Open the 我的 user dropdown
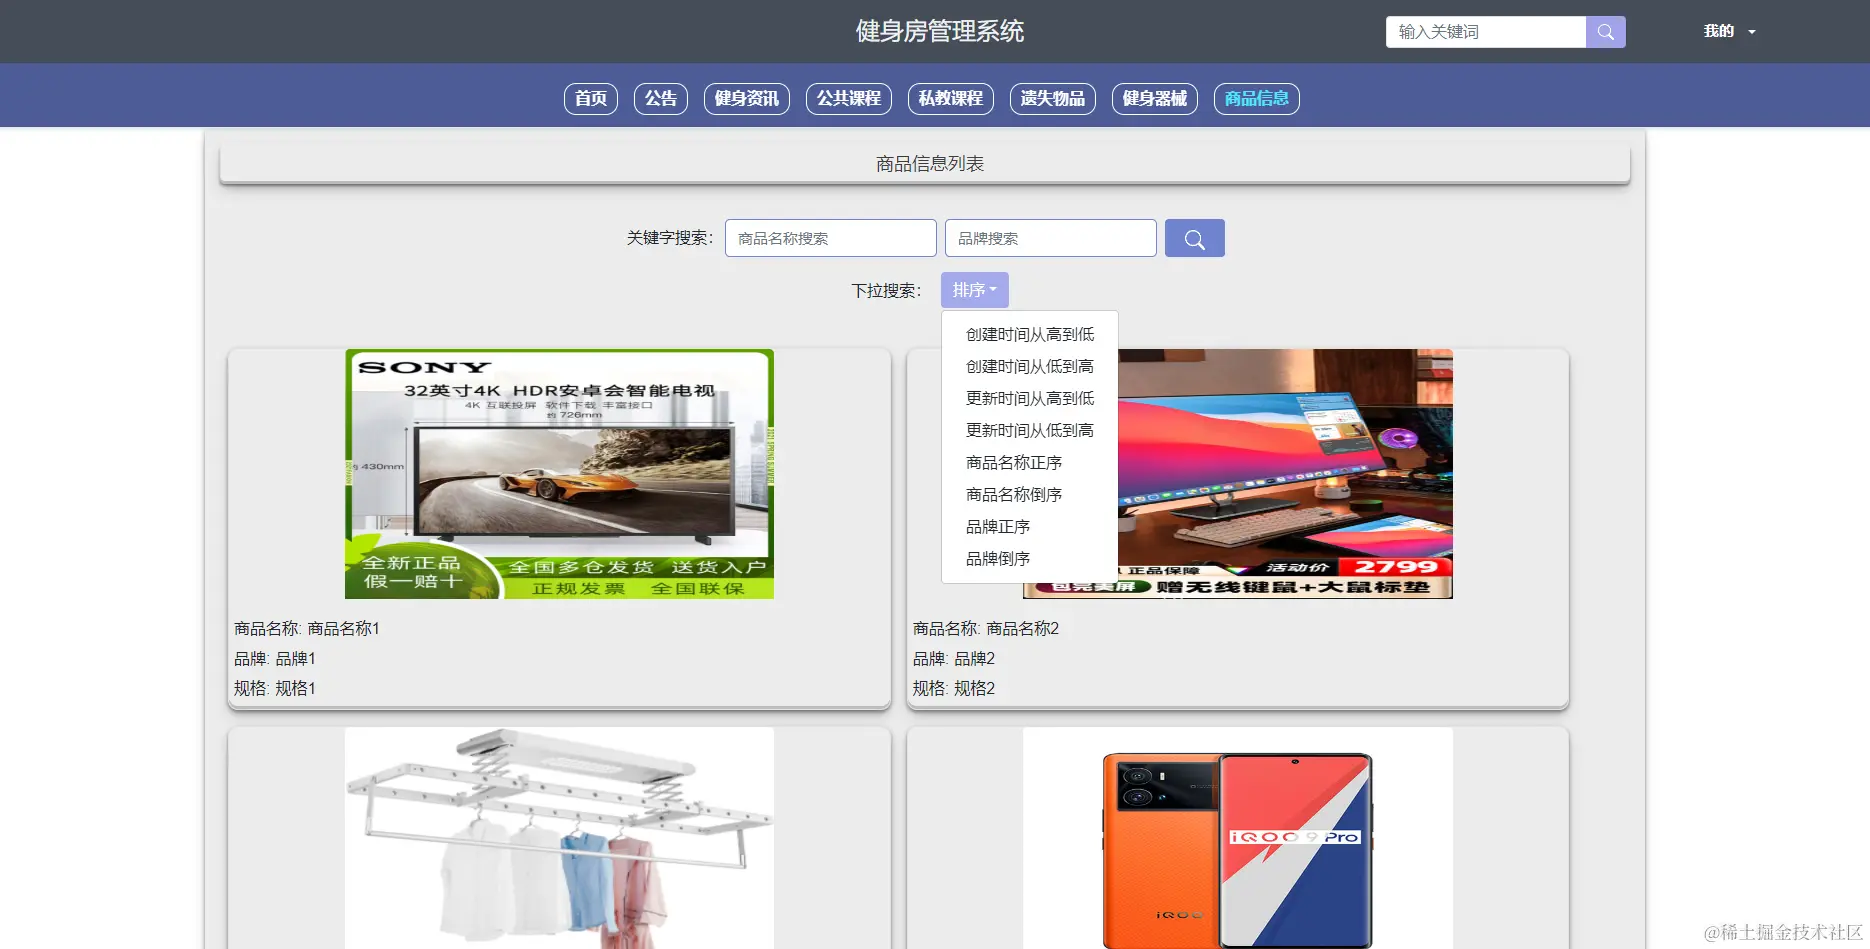 click(x=1729, y=32)
